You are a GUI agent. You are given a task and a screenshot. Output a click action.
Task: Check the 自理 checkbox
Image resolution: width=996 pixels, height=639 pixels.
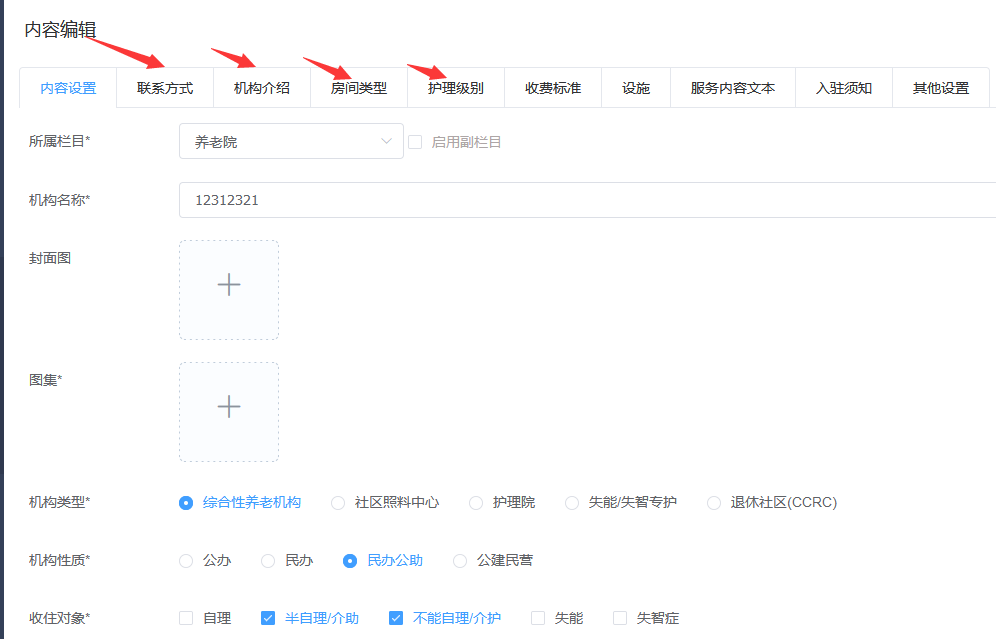[x=186, y=618]
